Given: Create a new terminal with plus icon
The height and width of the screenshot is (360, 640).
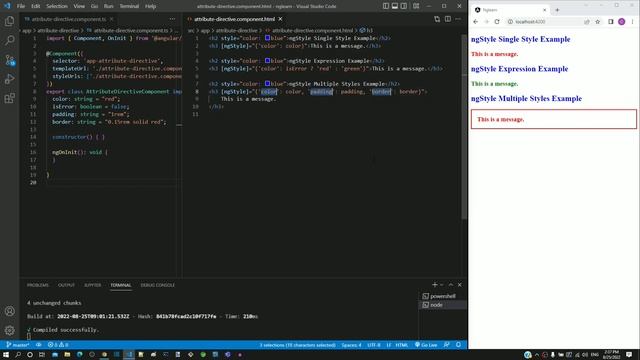Looking at the screenshot, I should 435,285.
